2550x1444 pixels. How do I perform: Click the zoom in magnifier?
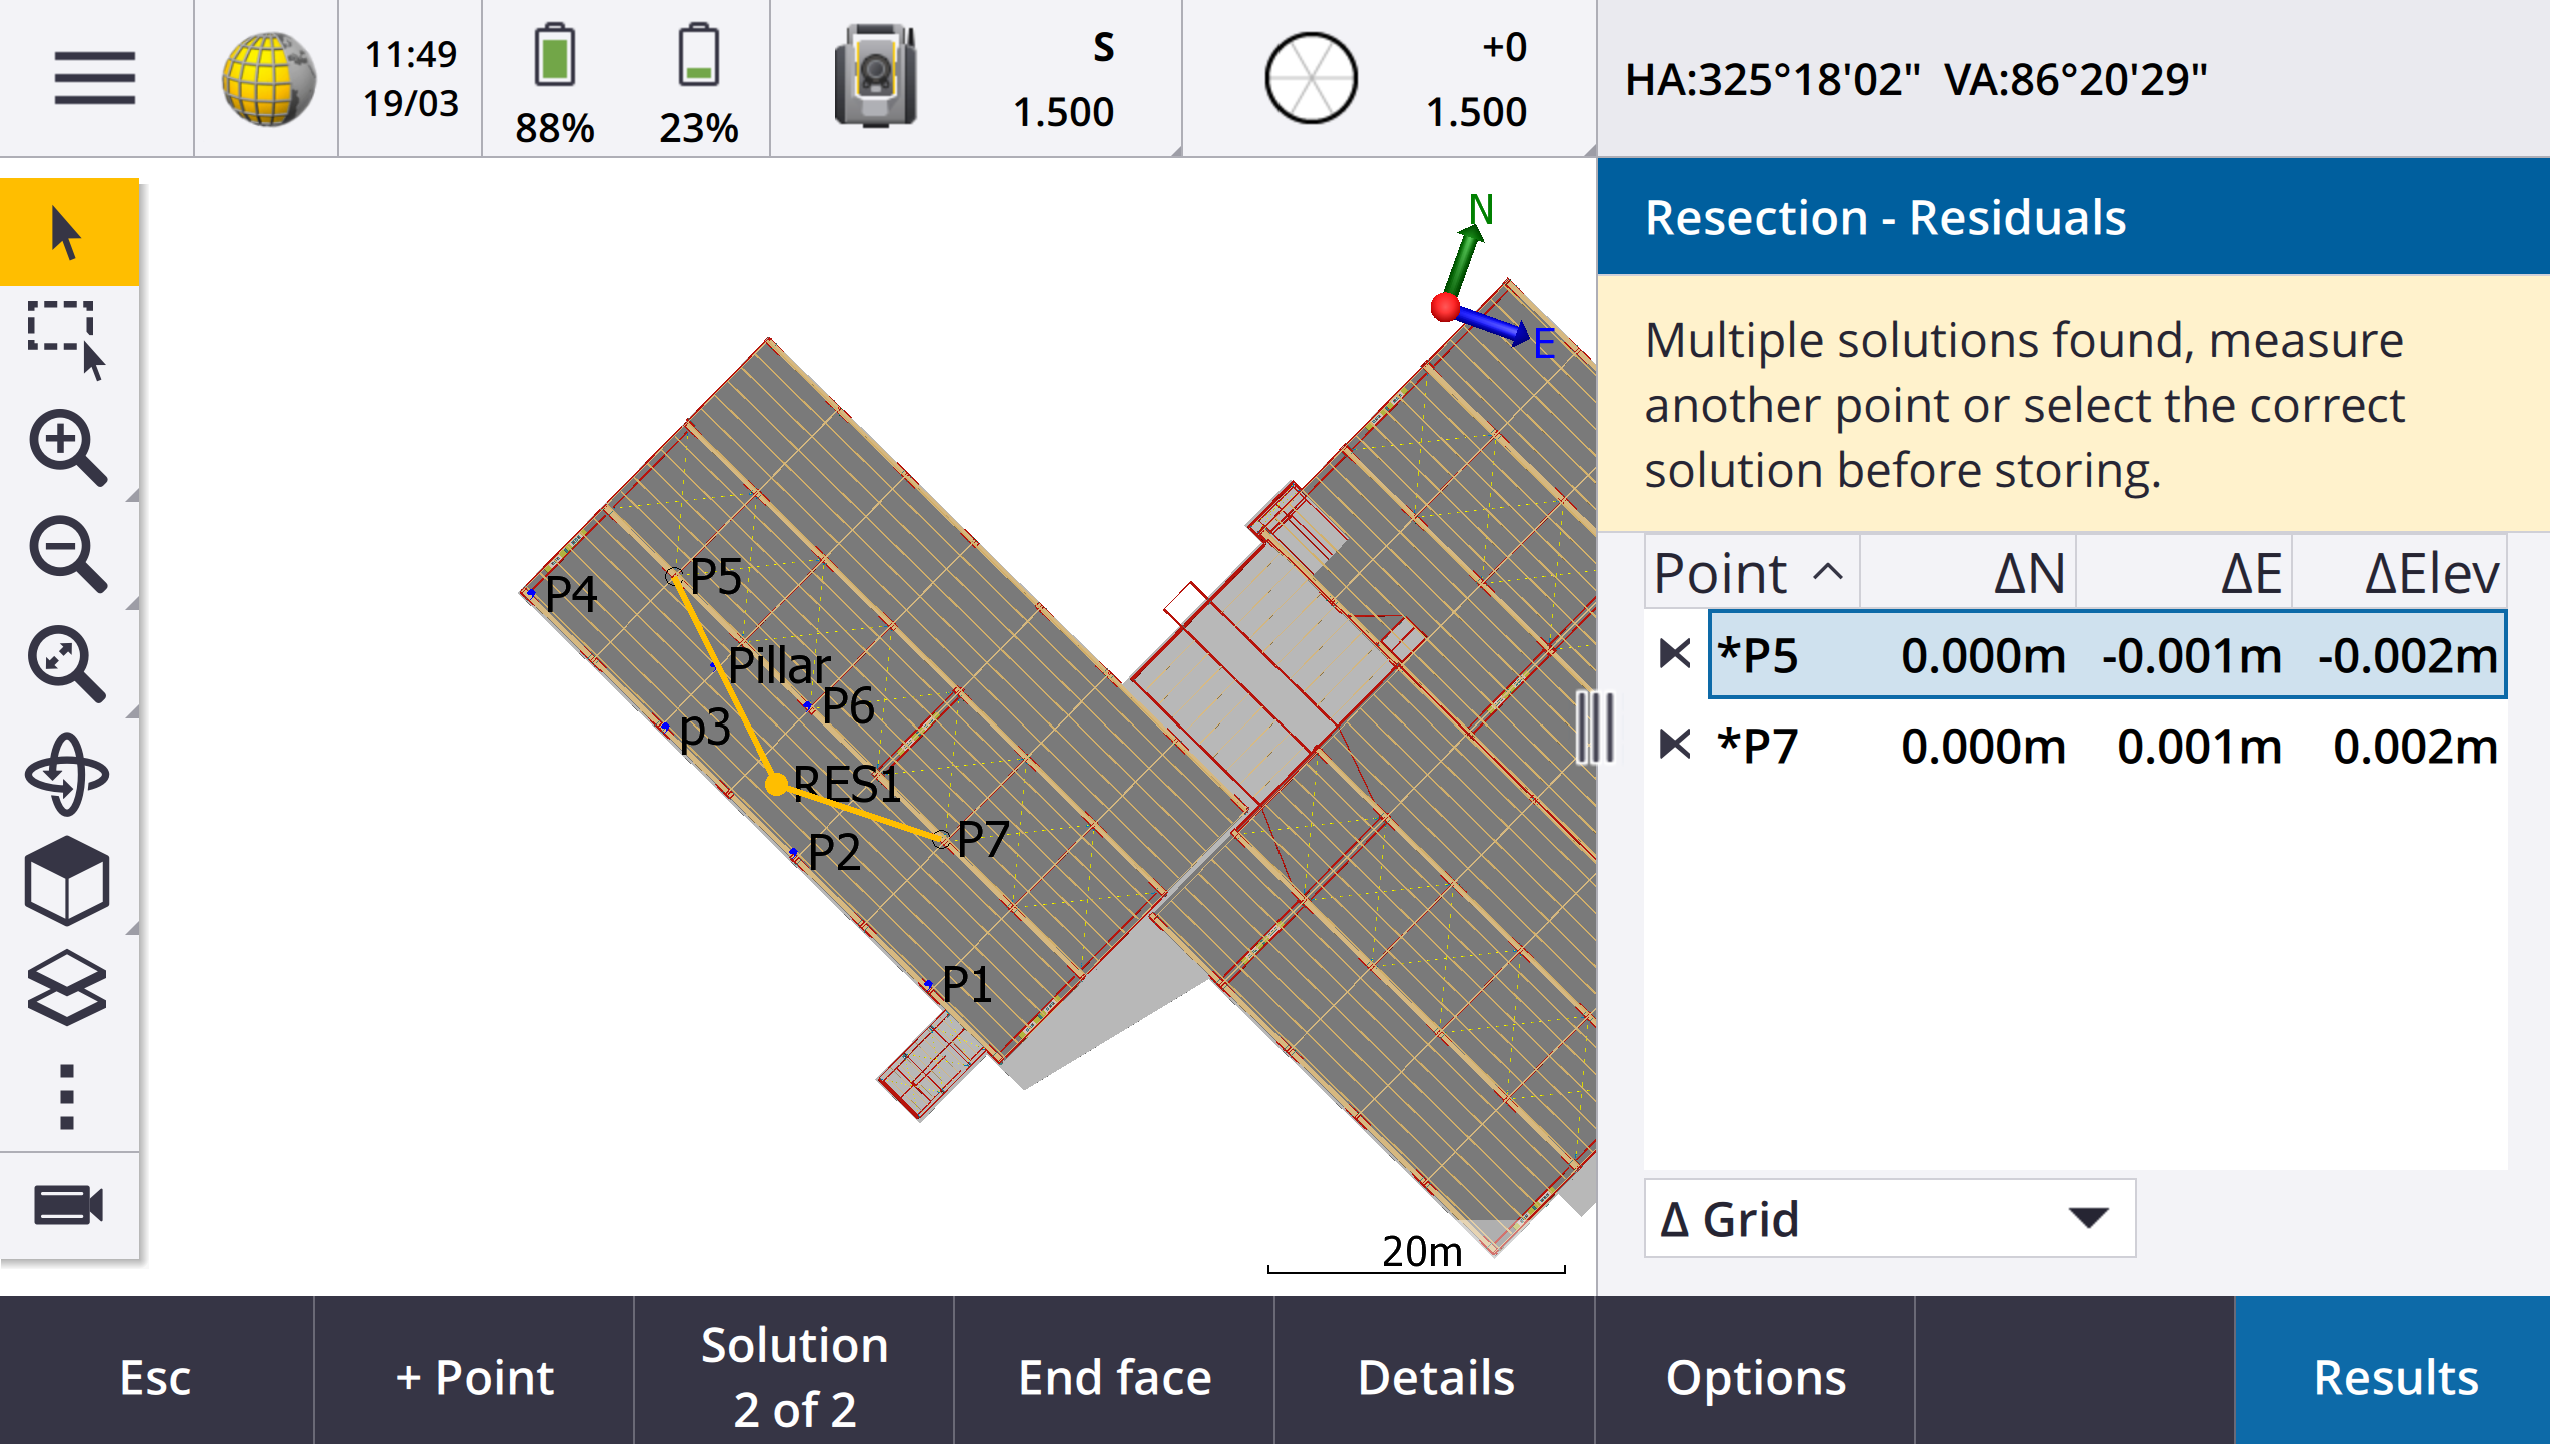point(67,447)
